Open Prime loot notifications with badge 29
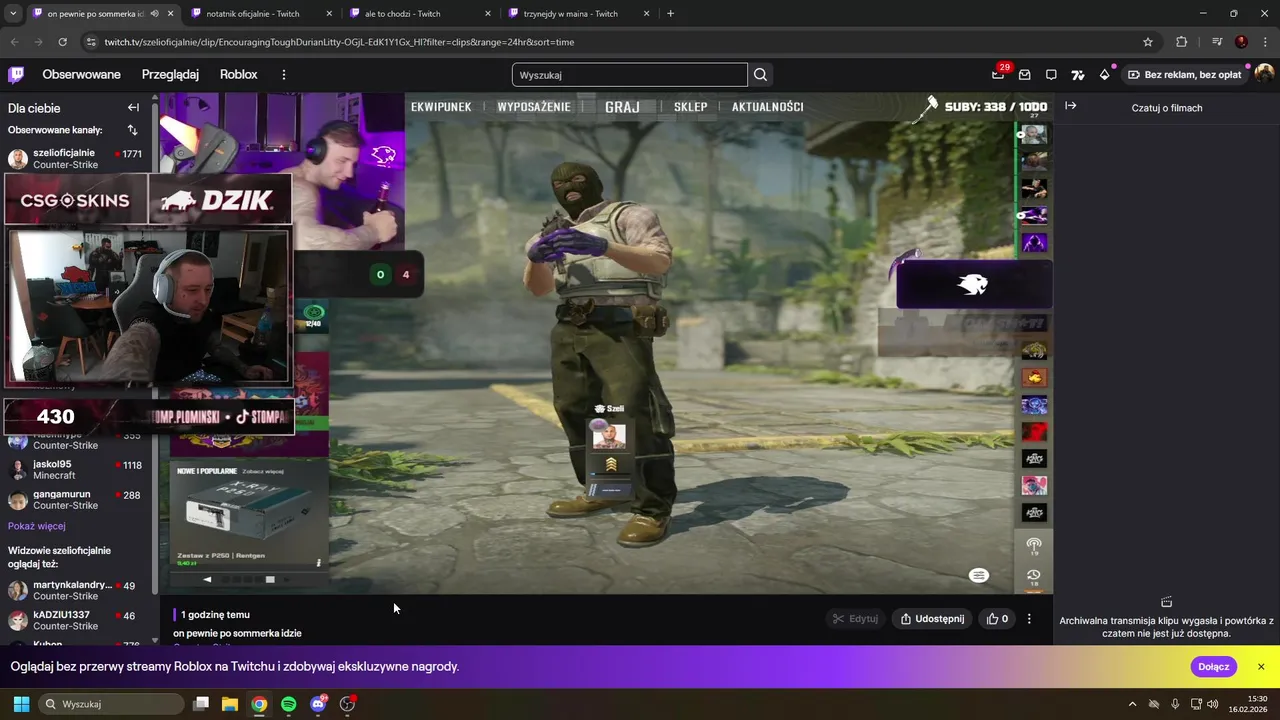1280x720 pixels. point(998,74)
